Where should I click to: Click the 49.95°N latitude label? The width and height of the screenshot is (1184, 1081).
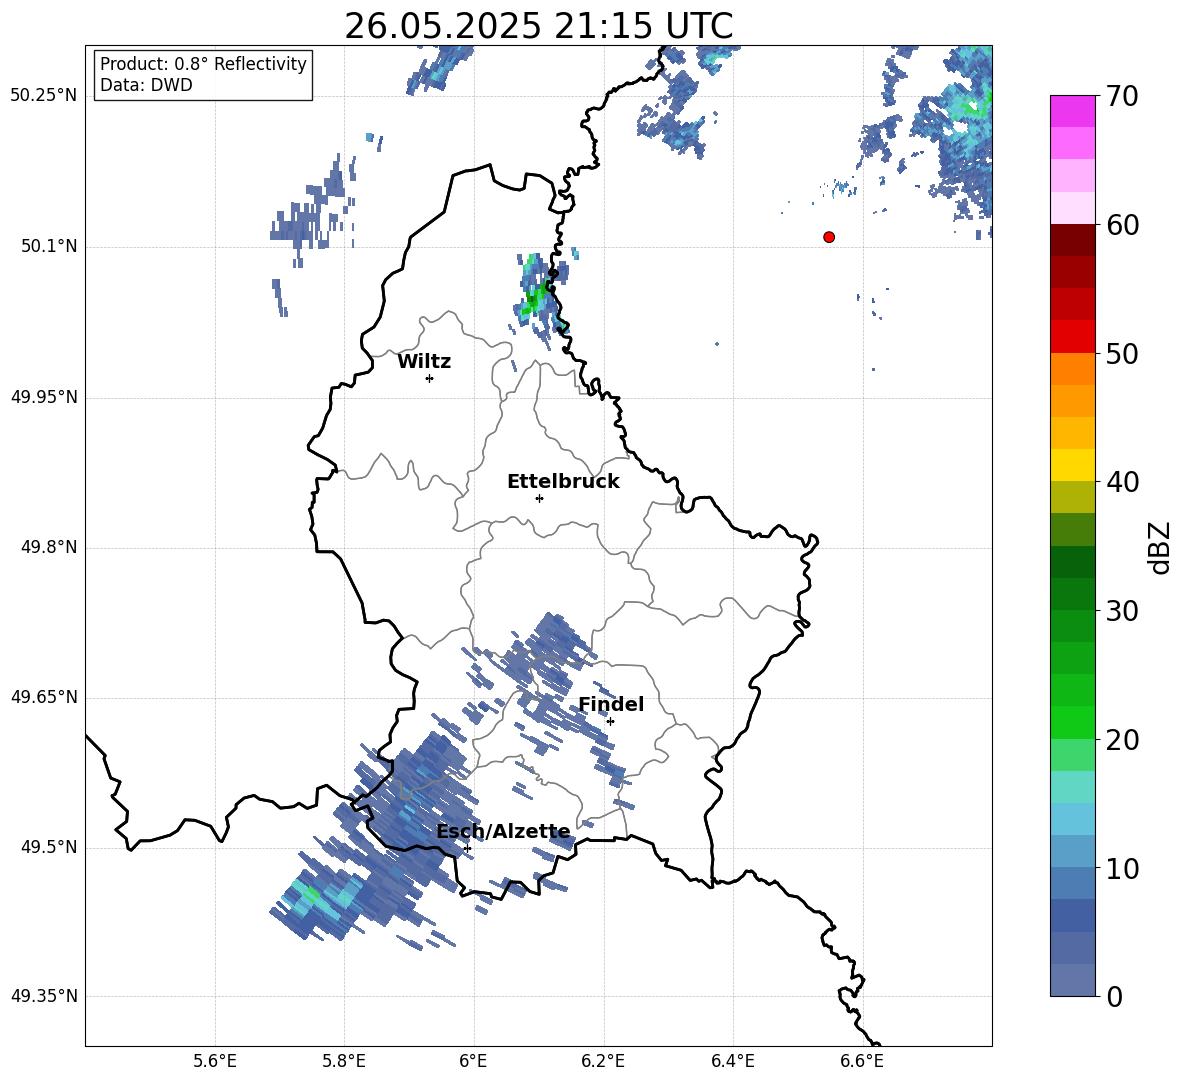tap(44, 397)
